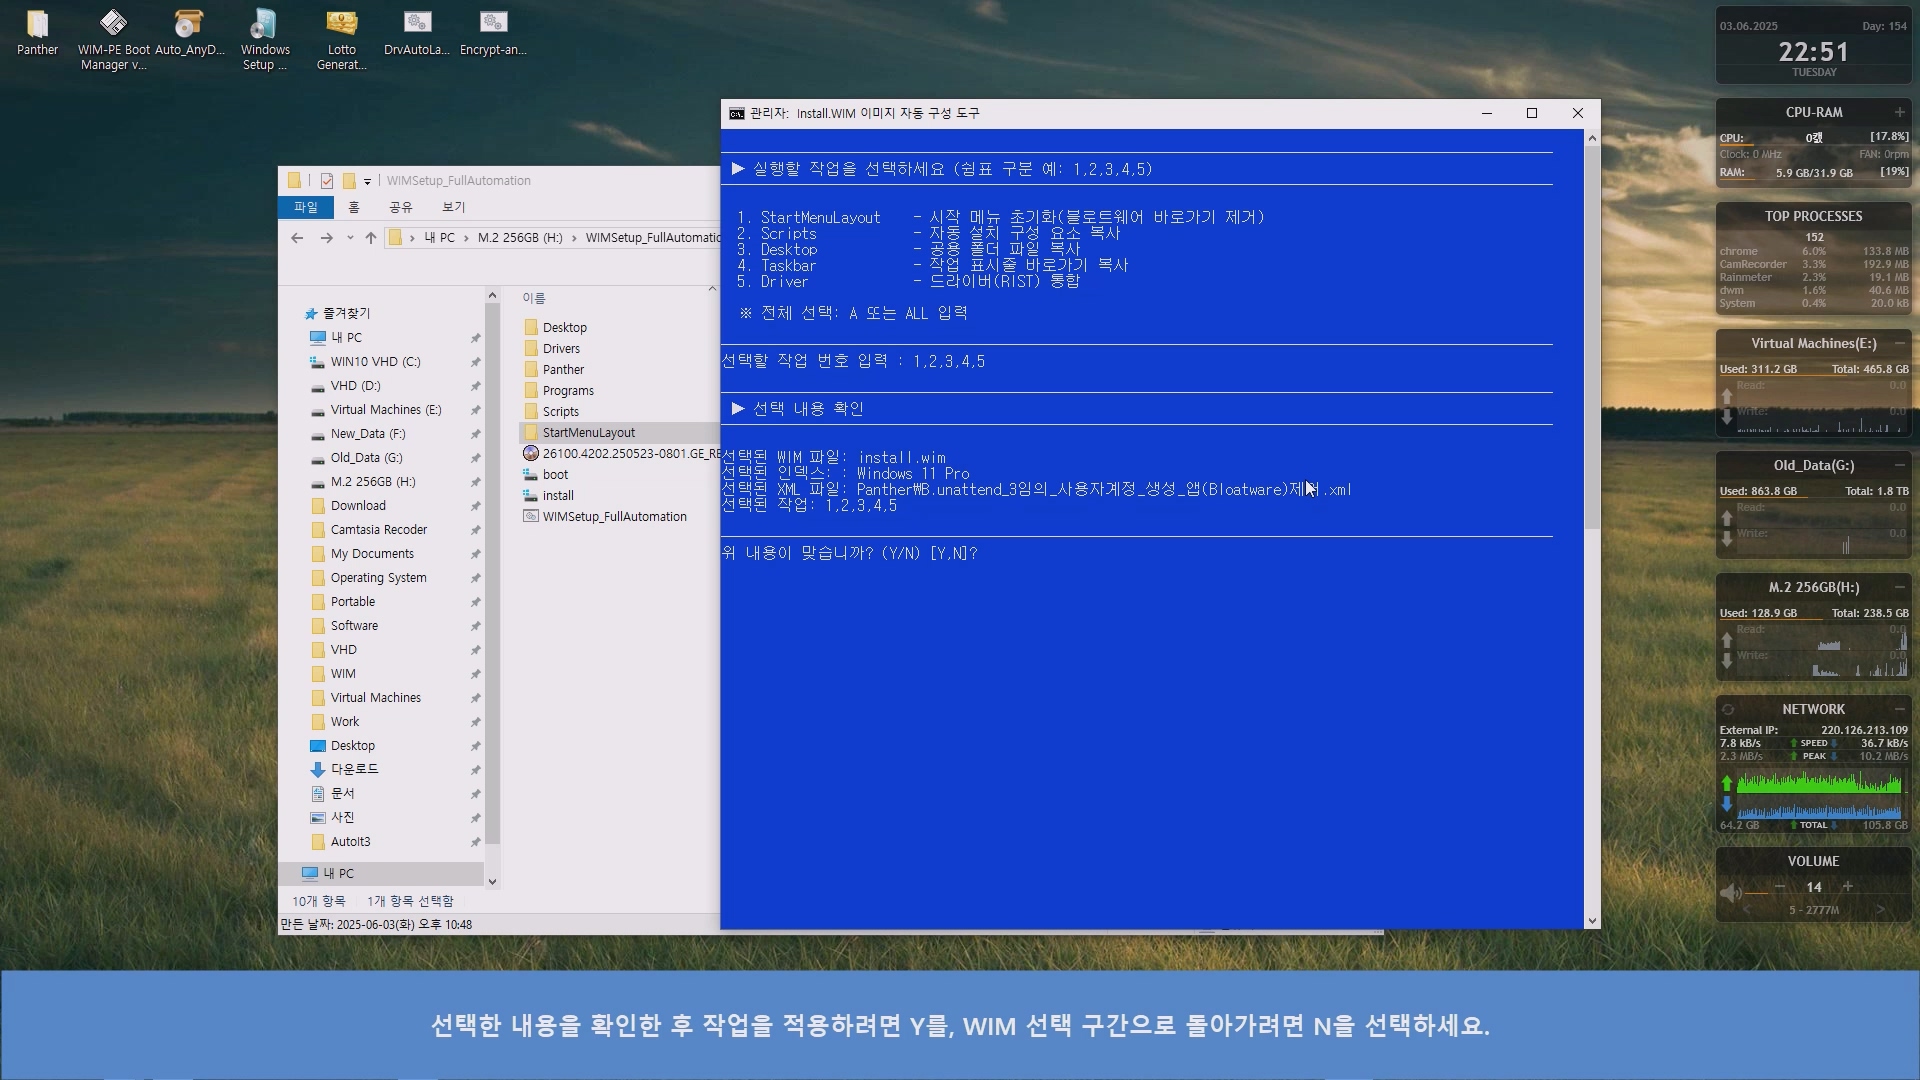Image resolution: width=1920 pixels, height=1080 pixels.
Task: Mute audio using the volume speaker icon
Action: (1730, 892)
